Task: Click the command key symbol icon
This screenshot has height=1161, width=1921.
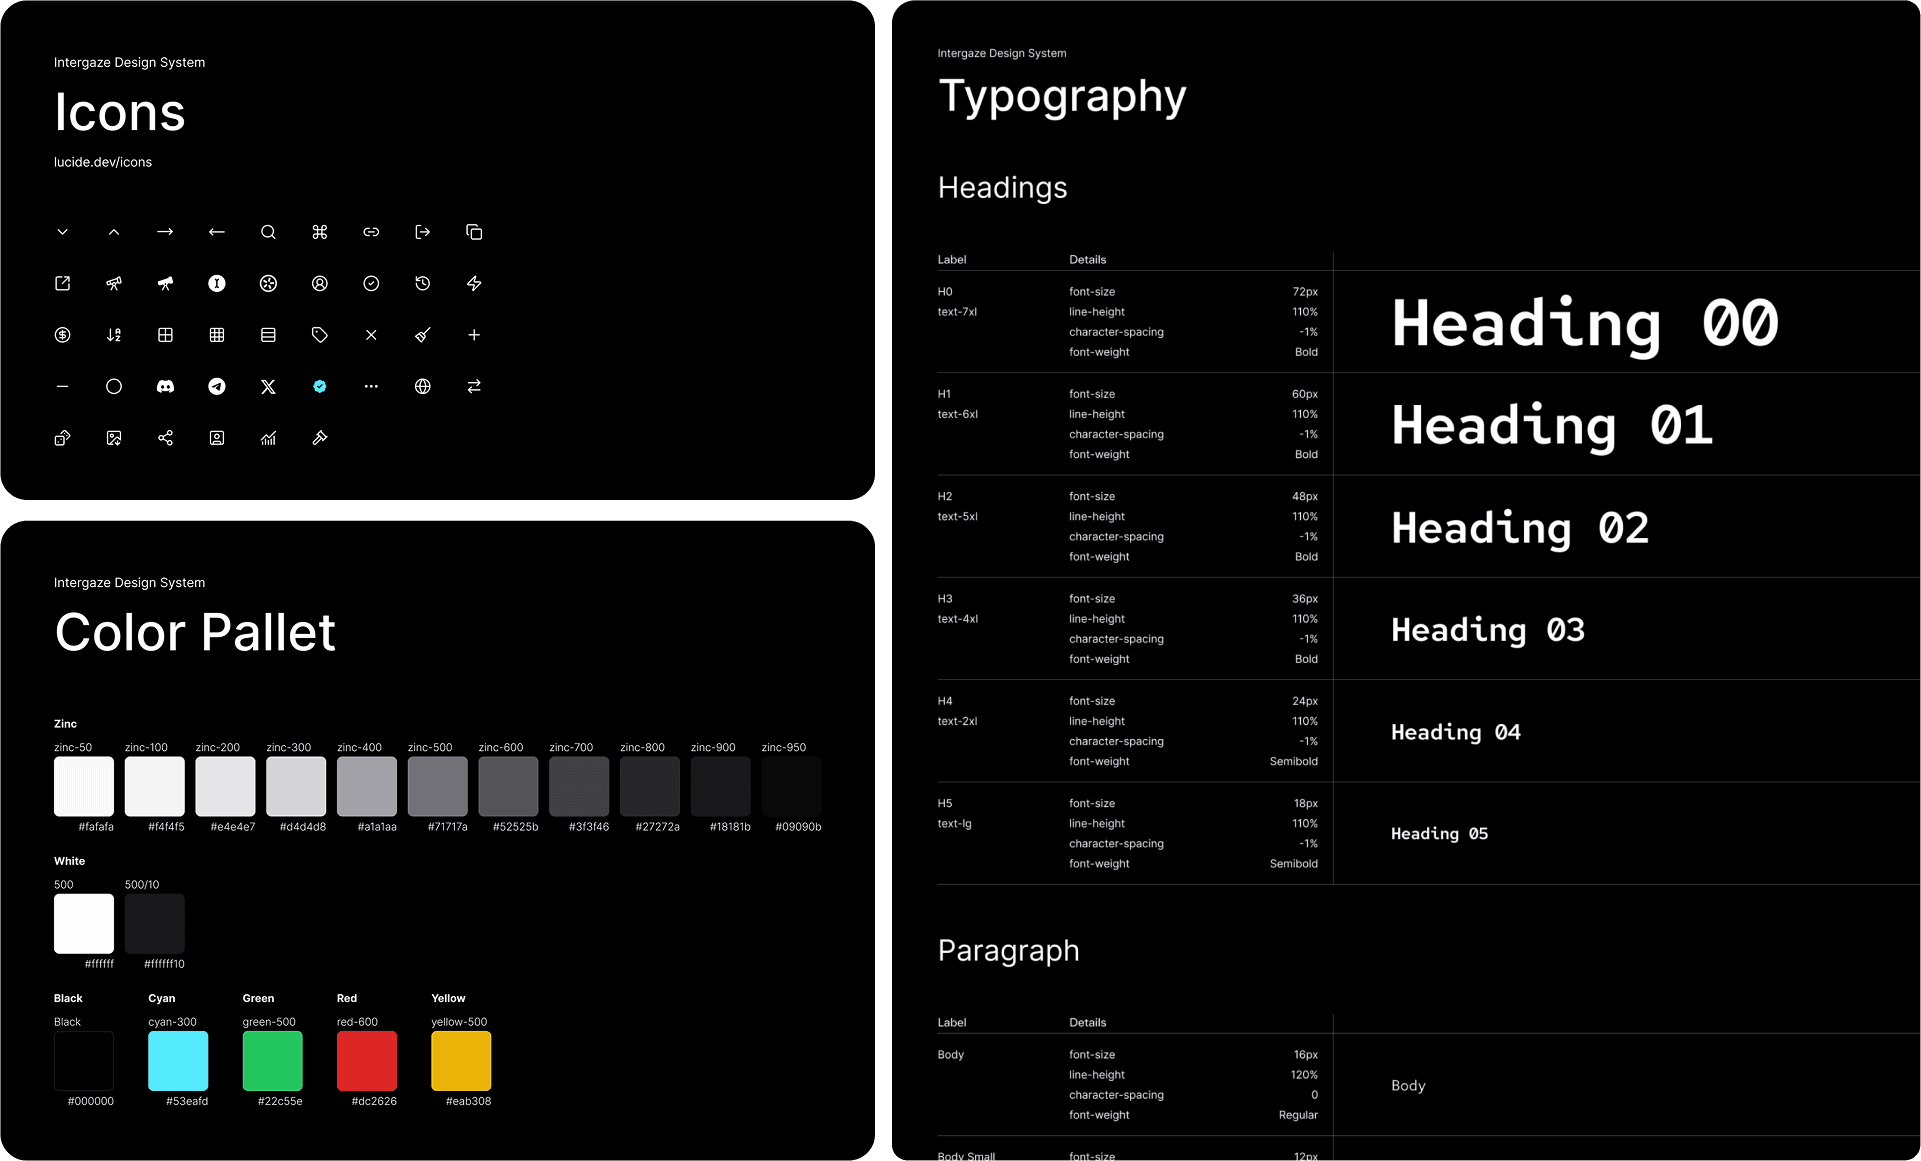Action: pyautogui.click(x=320, y=232)
